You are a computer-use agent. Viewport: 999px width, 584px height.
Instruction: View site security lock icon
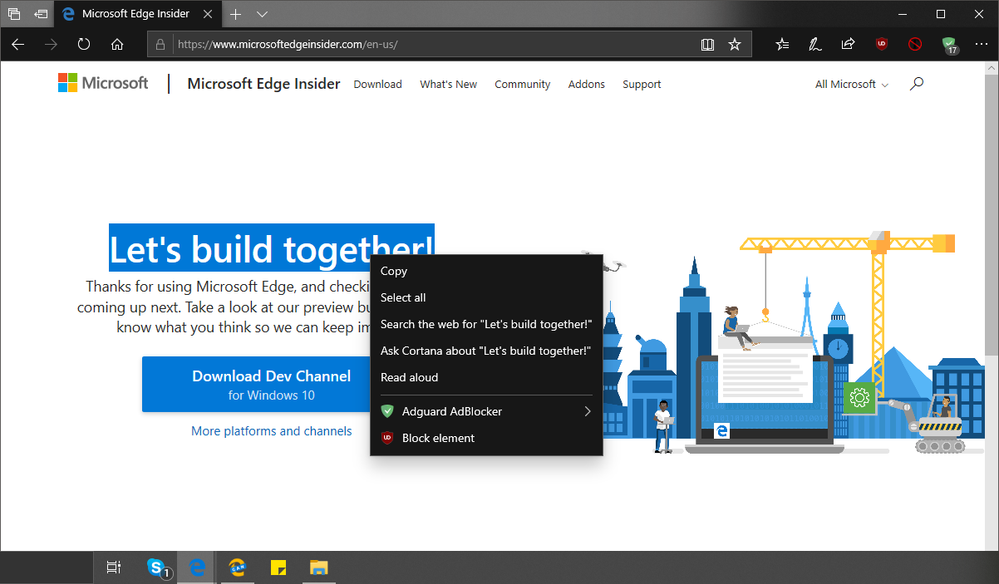pyautogui.click(x=161, y=45)
